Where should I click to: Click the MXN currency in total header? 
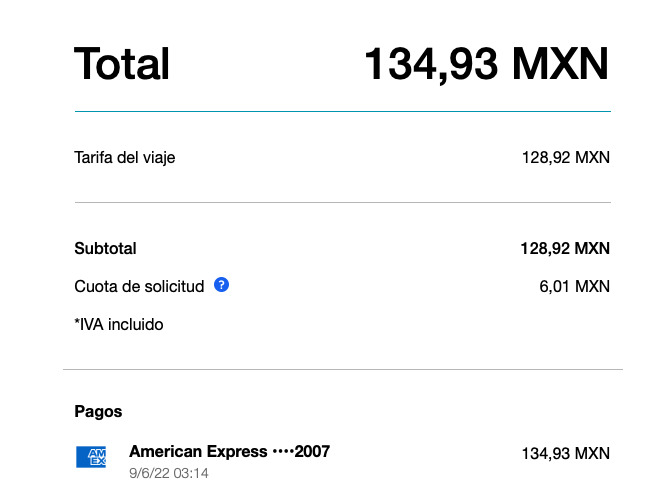(560, 63)
